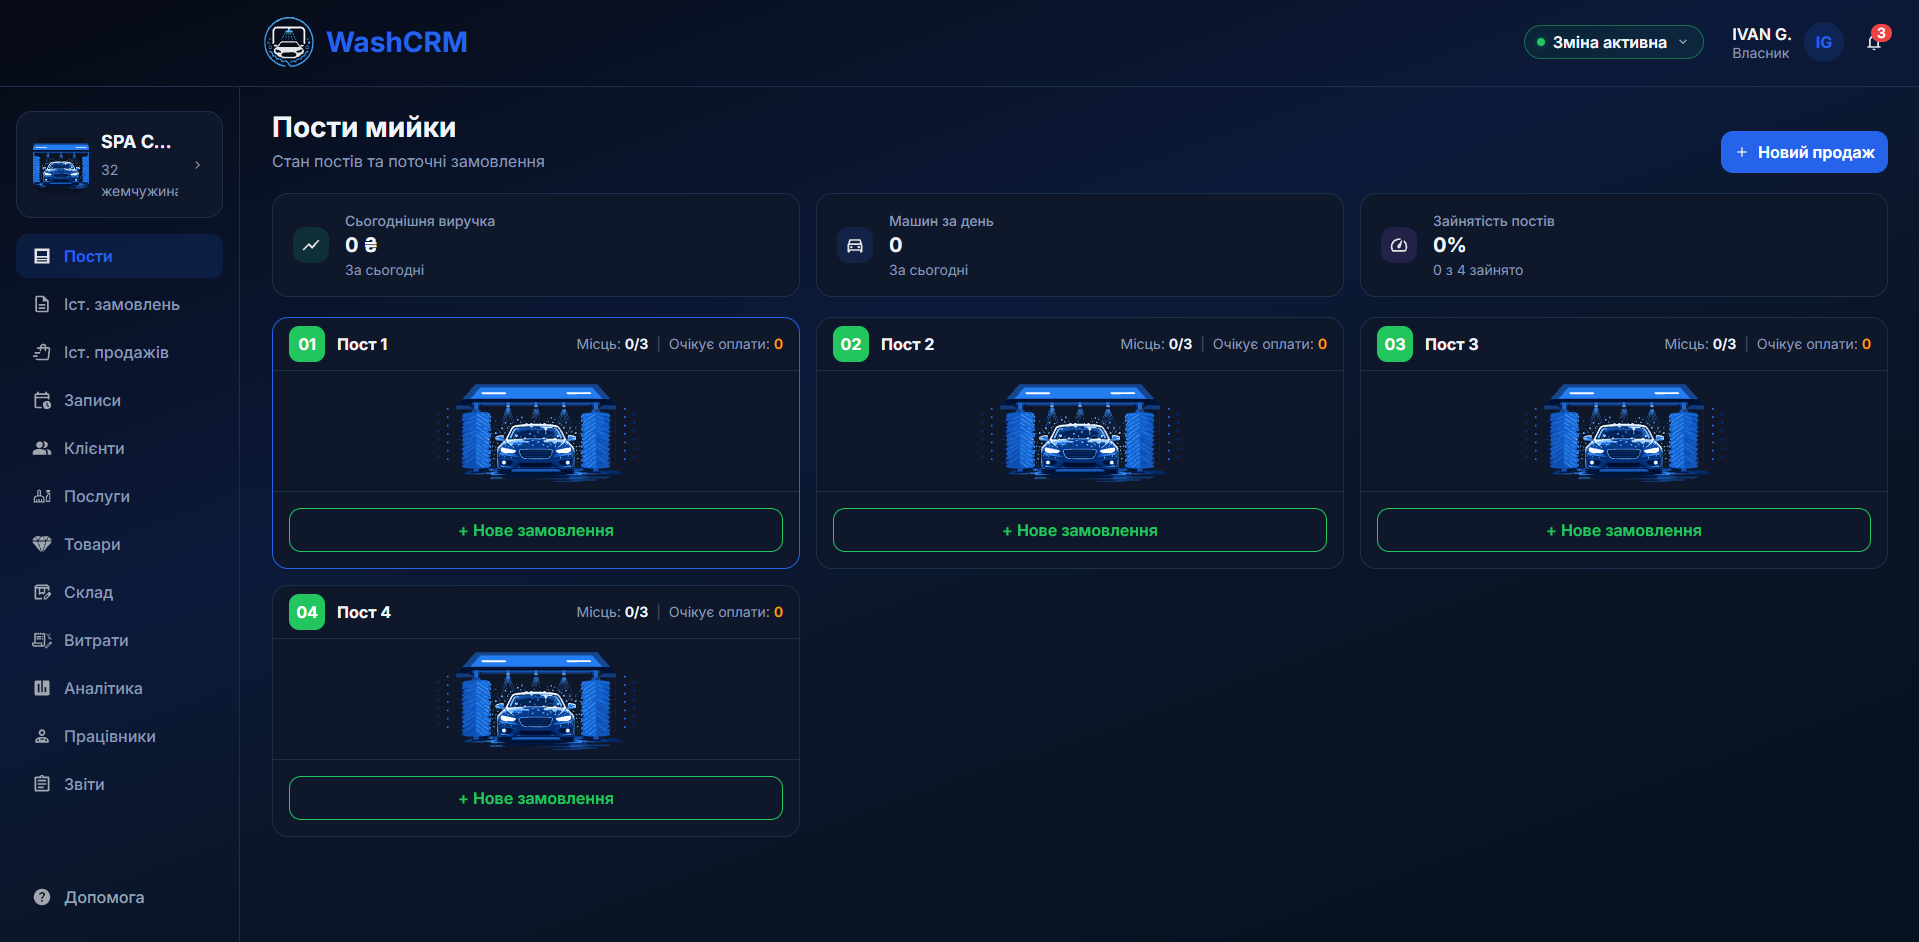The image size is (1919, 942).
Task: Click the Склад sidebar icon
Action: pos(42,592)
